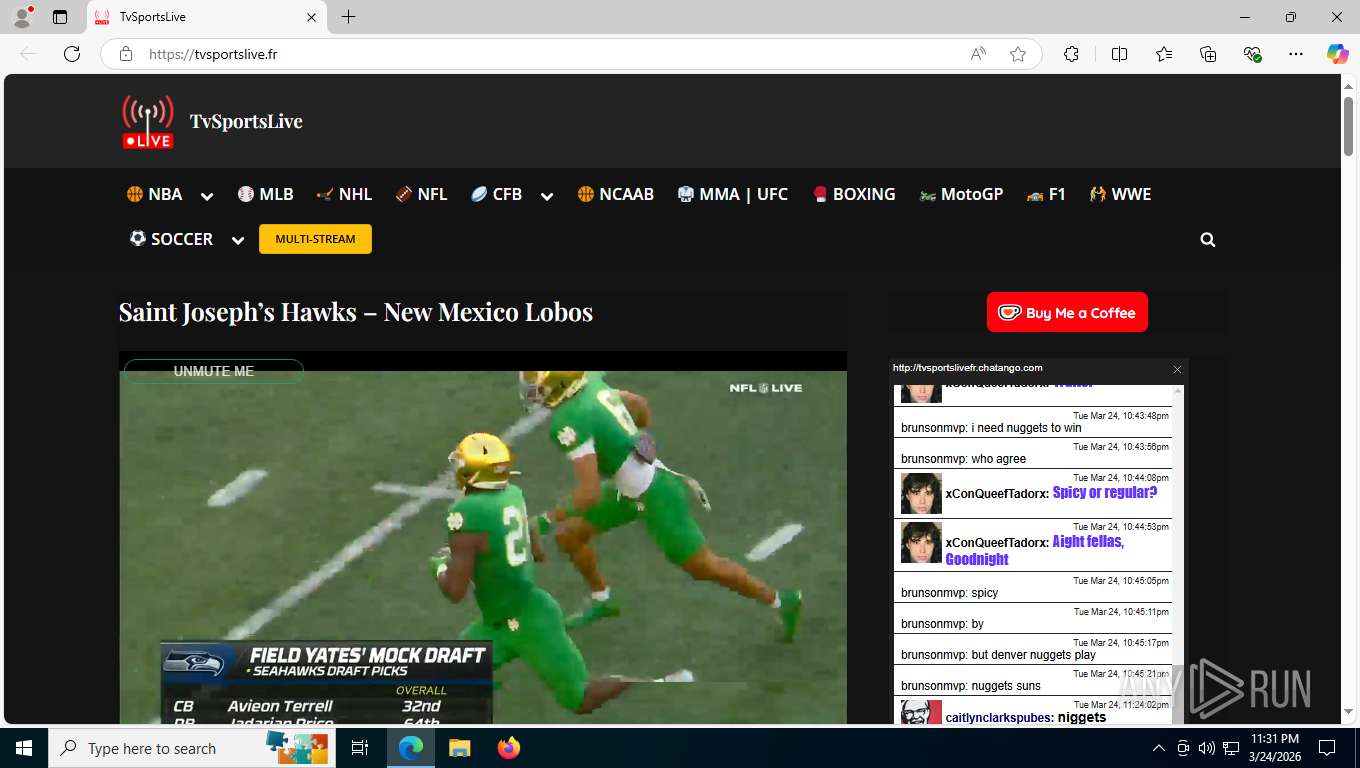The image size is (1360, 768).
Task: Open Edge from the taskbar
Action: point(410,748)
